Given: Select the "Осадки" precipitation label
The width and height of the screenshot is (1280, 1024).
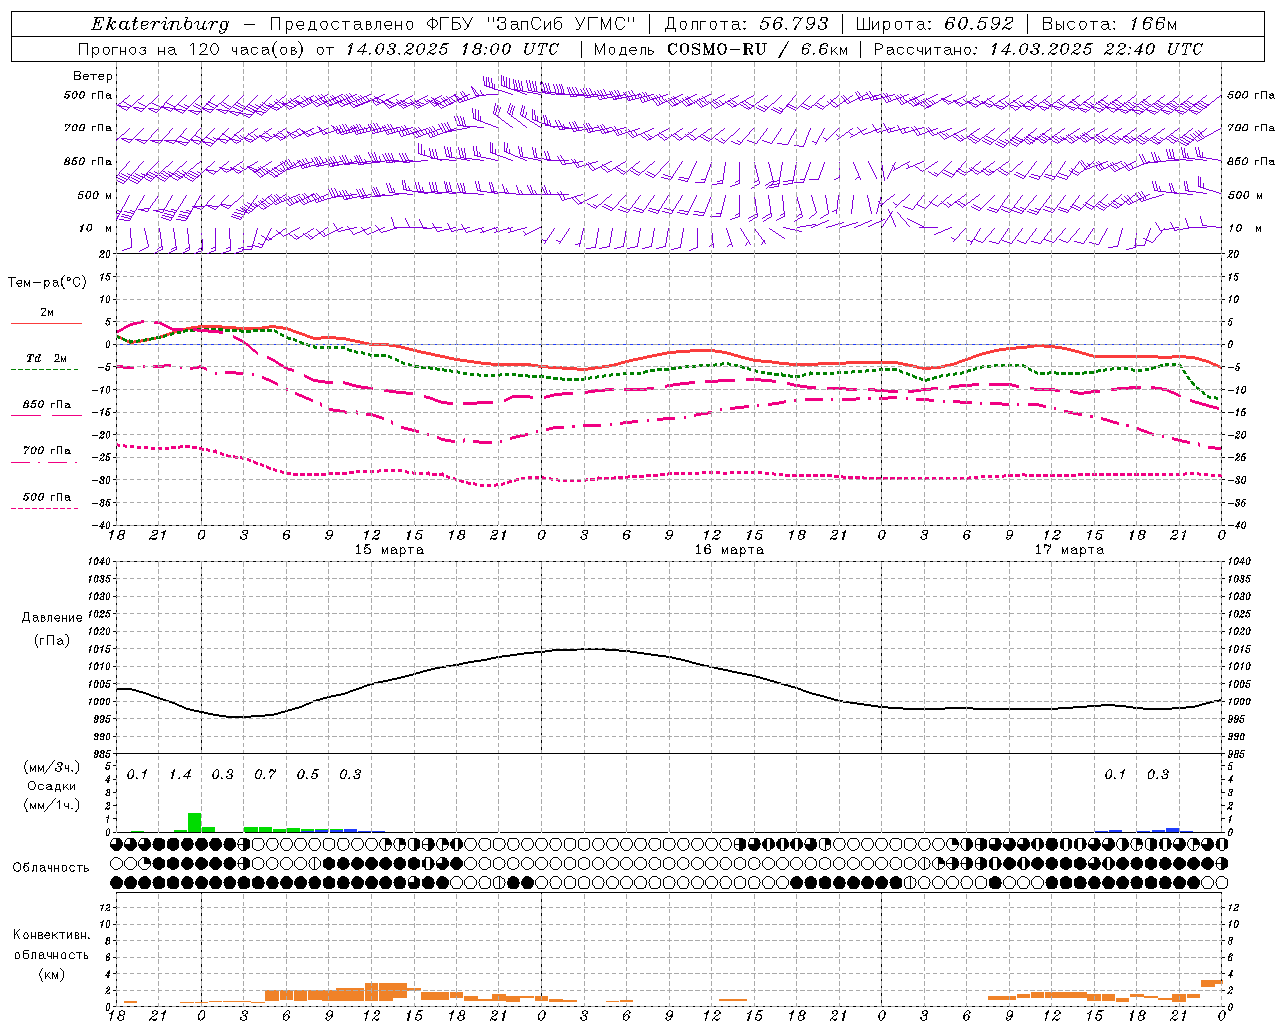Looking at the screenshot, I should (x=51, y=786).
